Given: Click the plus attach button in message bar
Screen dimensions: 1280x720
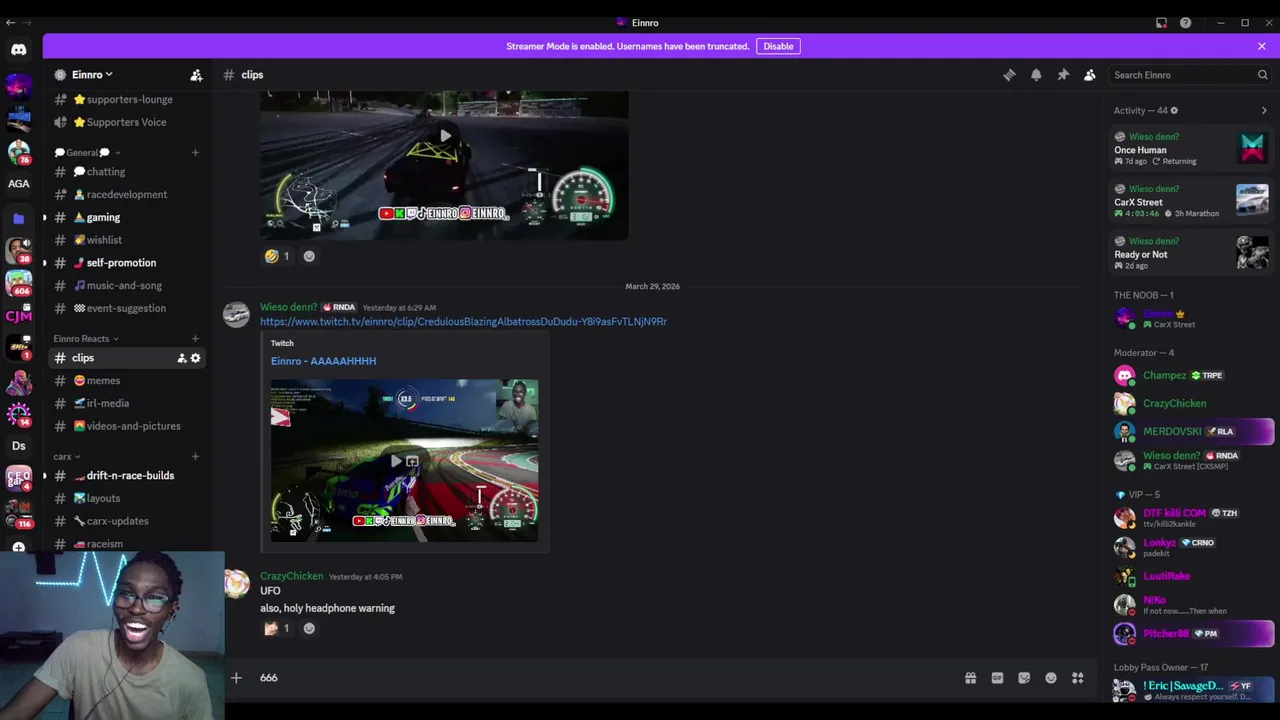Looking at the screenshot, I should click(x=236, y=678).
